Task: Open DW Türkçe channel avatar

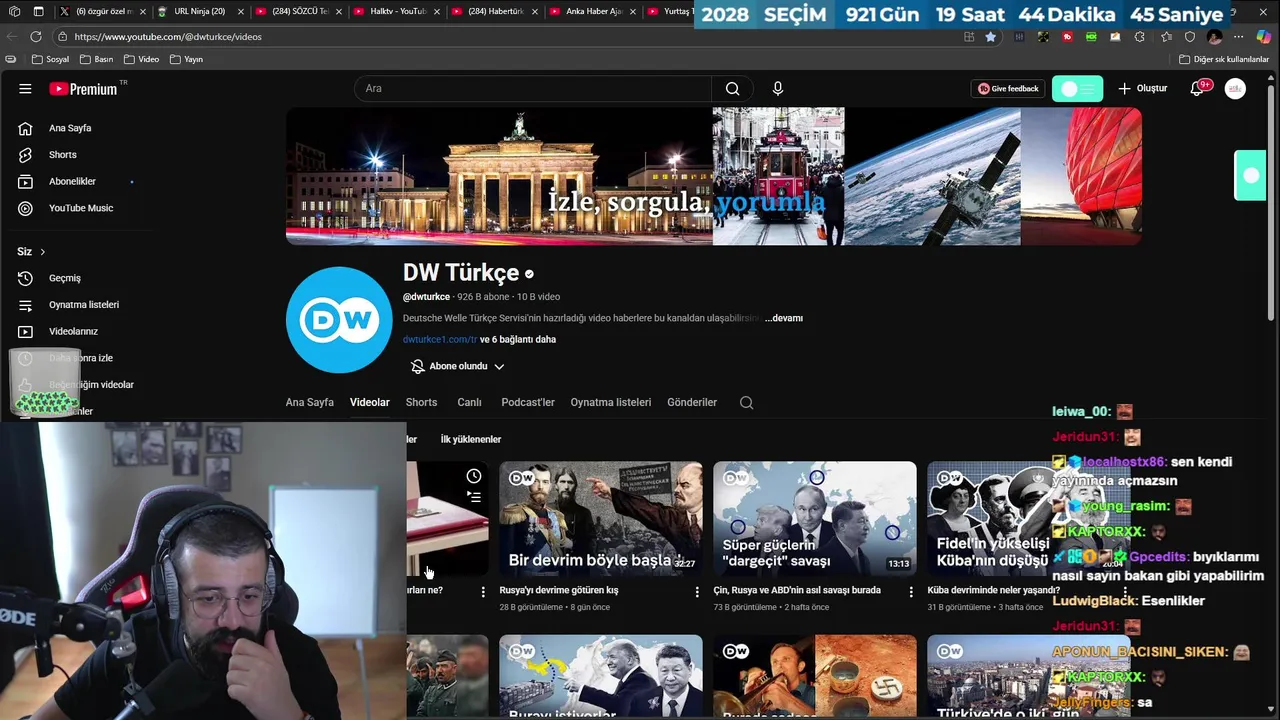Action: pyautogui.click(x=339, y=320)
